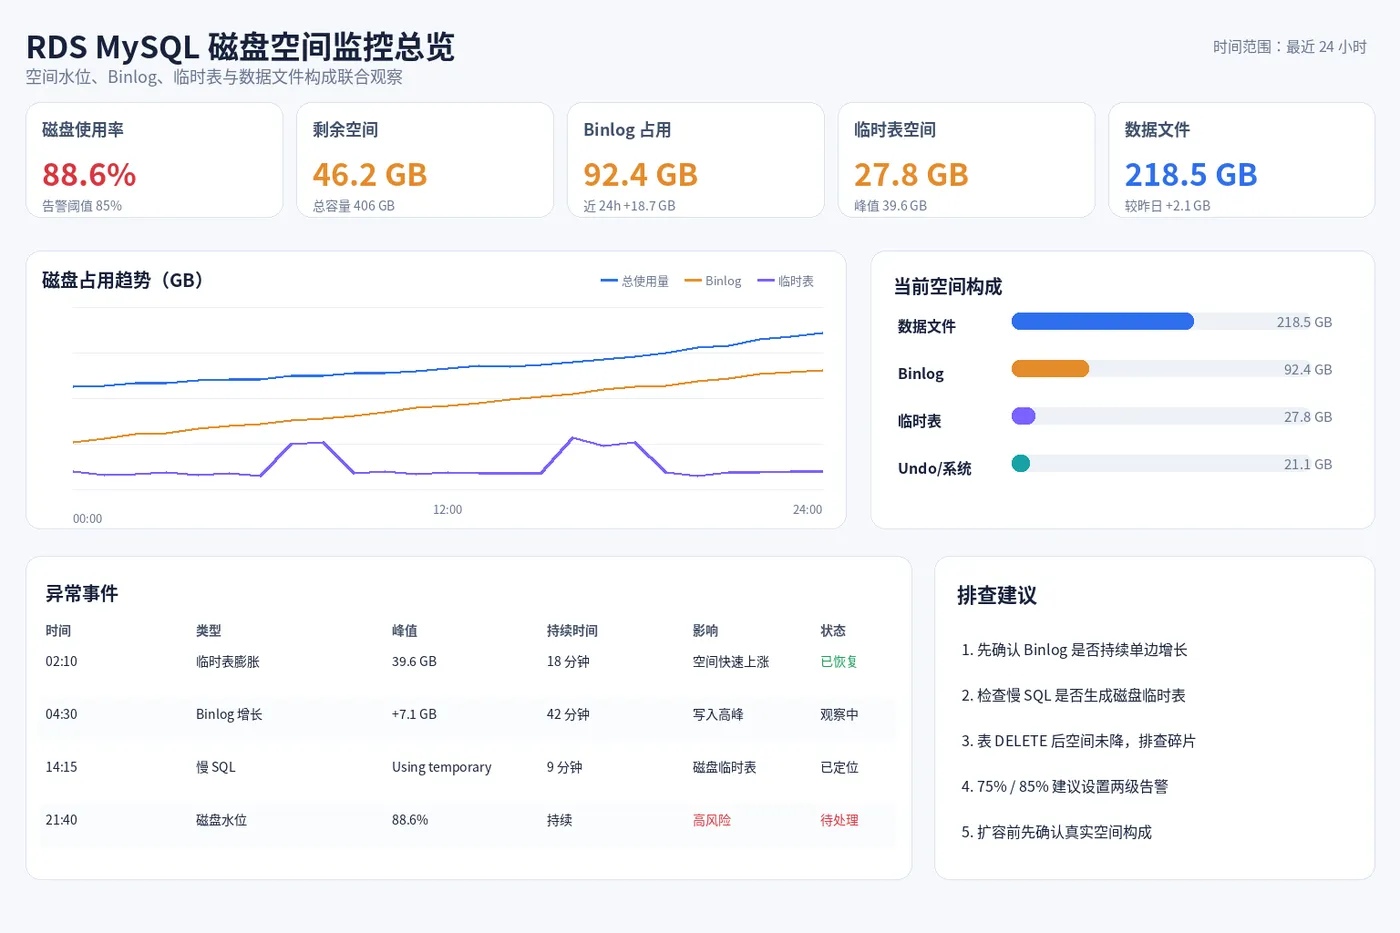The height and width of the screenshot is (933, 1400).
Task: Click the 磁盘水位 event type
Action: 221,820
